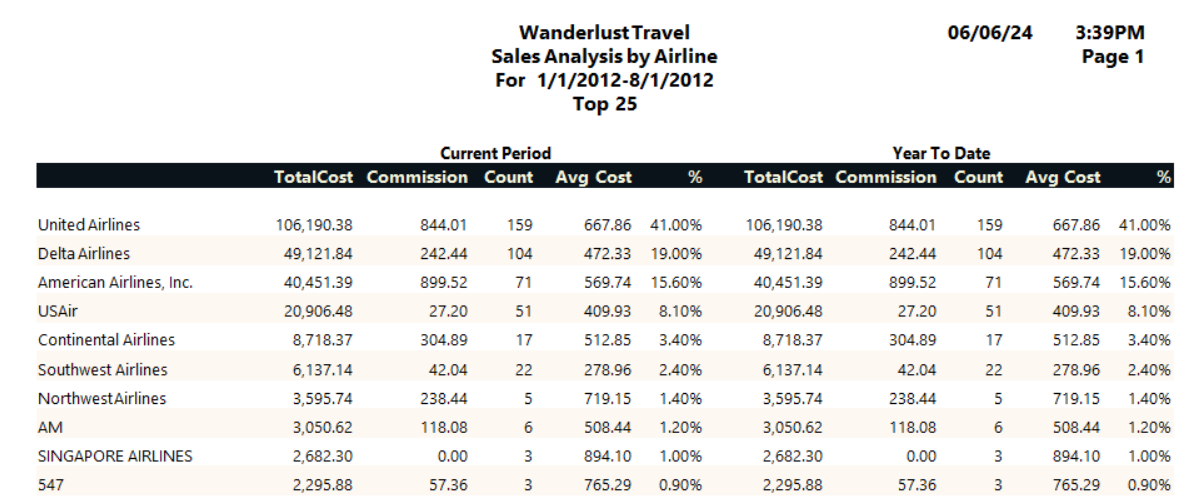Click the Wanderlust Travel report heading
The height and width of the screenshot is (502, 1201).
point(604,33)
